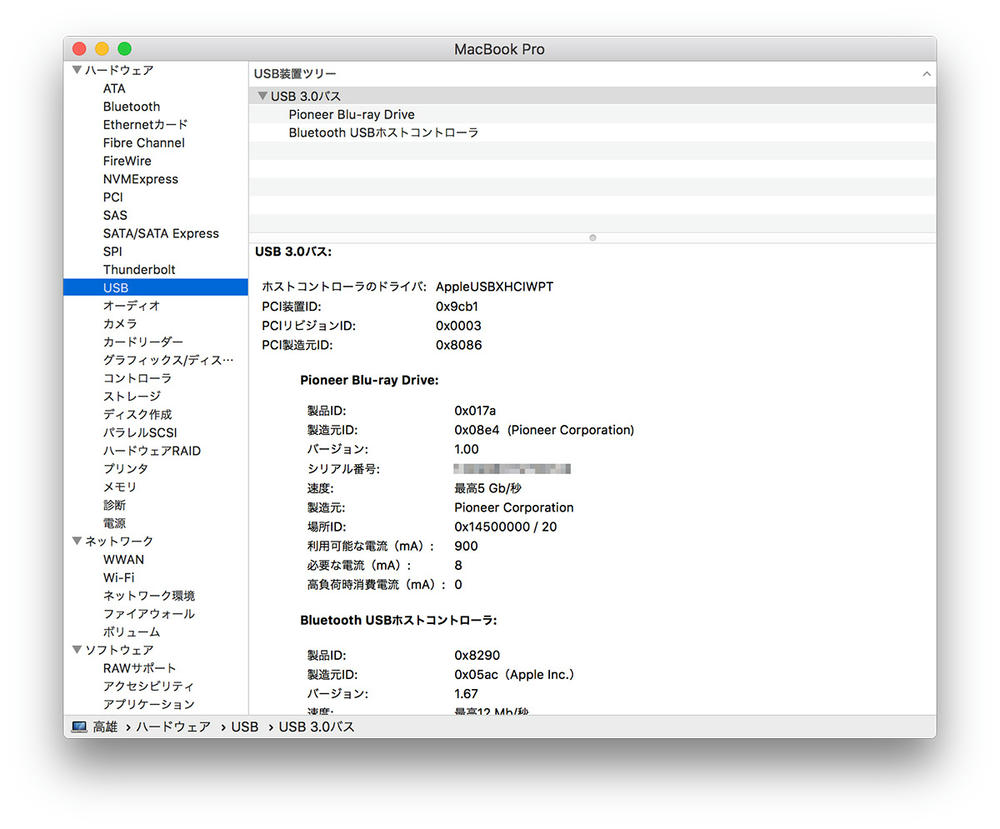
Task: Select ATA in the sidebar
Action: (x=114, y=89)
